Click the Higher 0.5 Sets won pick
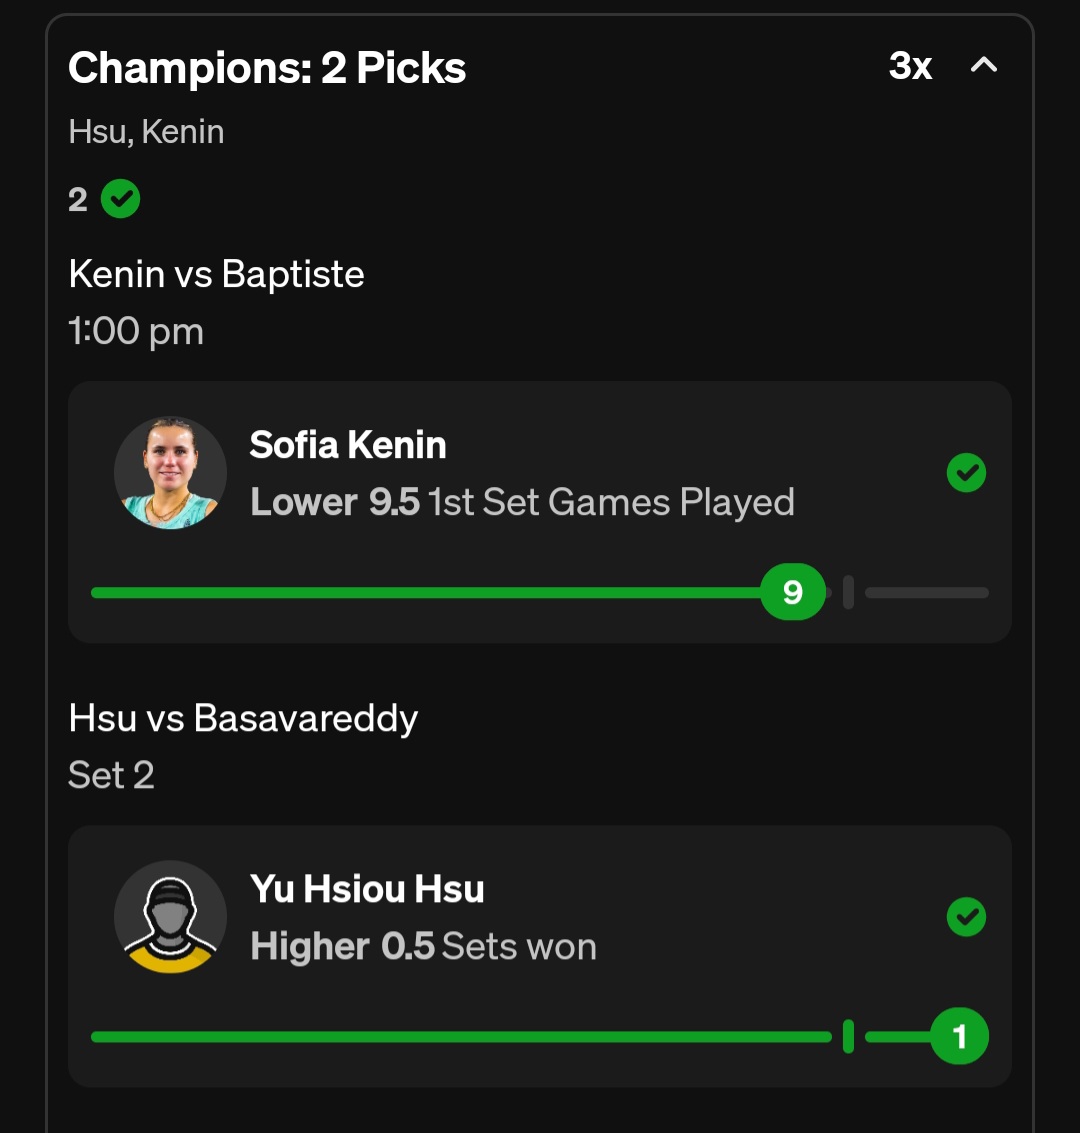Image resolution: width=1080 pixels, height=1133 pixels. 423,946
